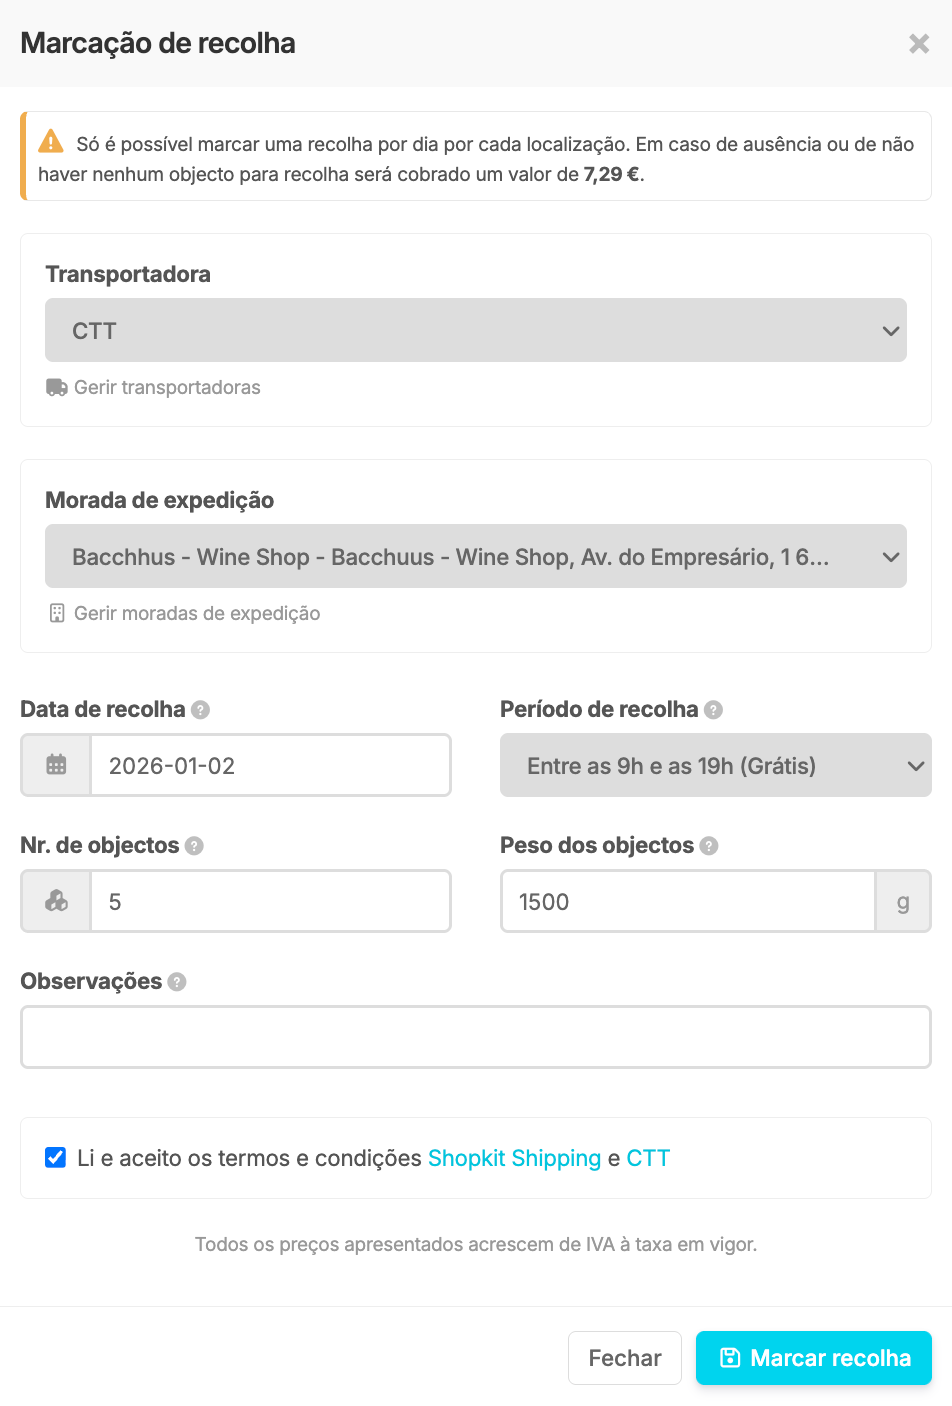Click the boxes icon beside object count
Viewport: 952px width, 1406px height.
56,901
